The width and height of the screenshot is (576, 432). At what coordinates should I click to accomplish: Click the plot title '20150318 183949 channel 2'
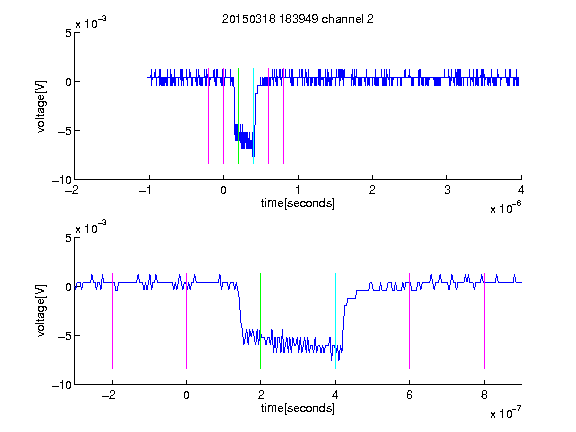pyautogui.click(x=298, y=19)
